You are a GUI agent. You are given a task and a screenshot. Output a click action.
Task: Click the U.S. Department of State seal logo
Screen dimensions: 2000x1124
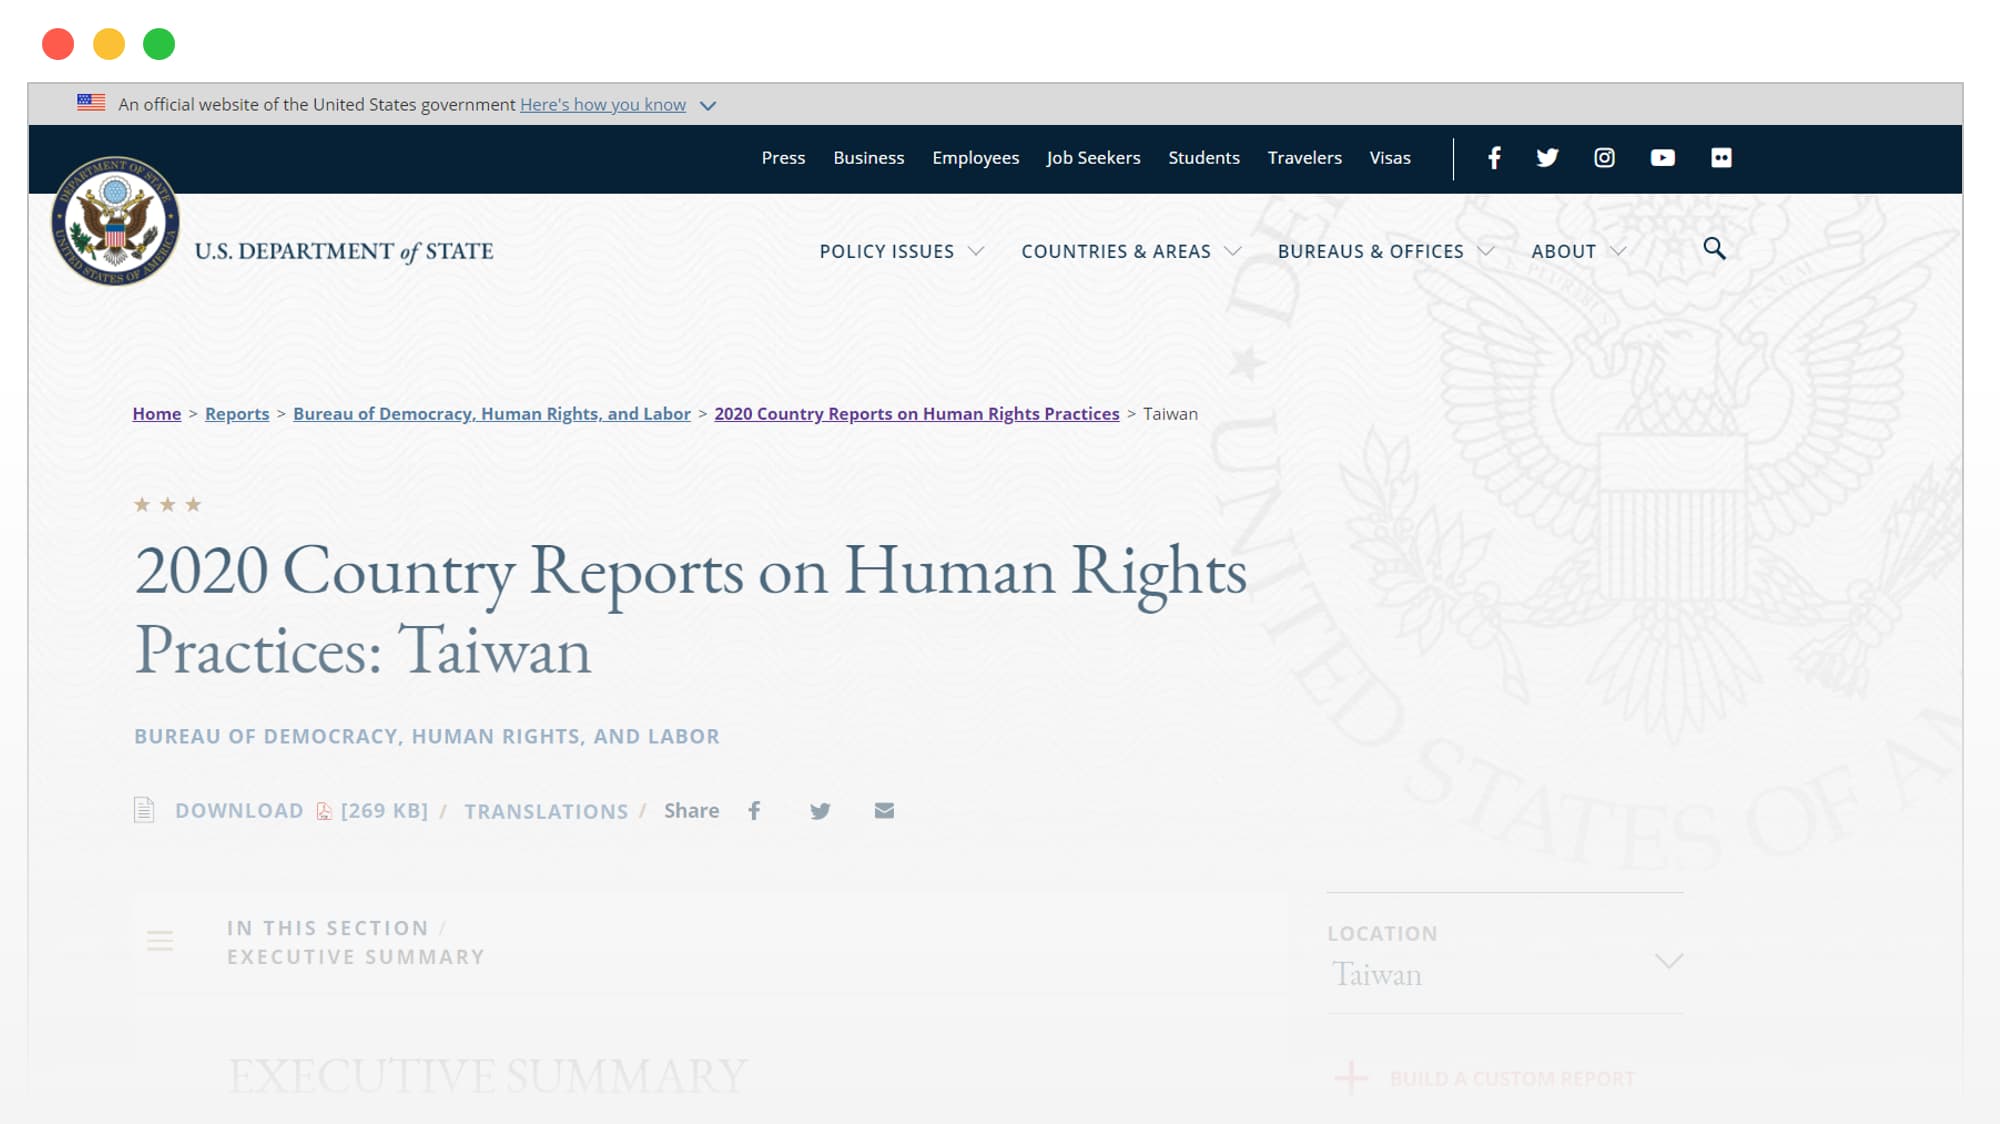[115, 221]
